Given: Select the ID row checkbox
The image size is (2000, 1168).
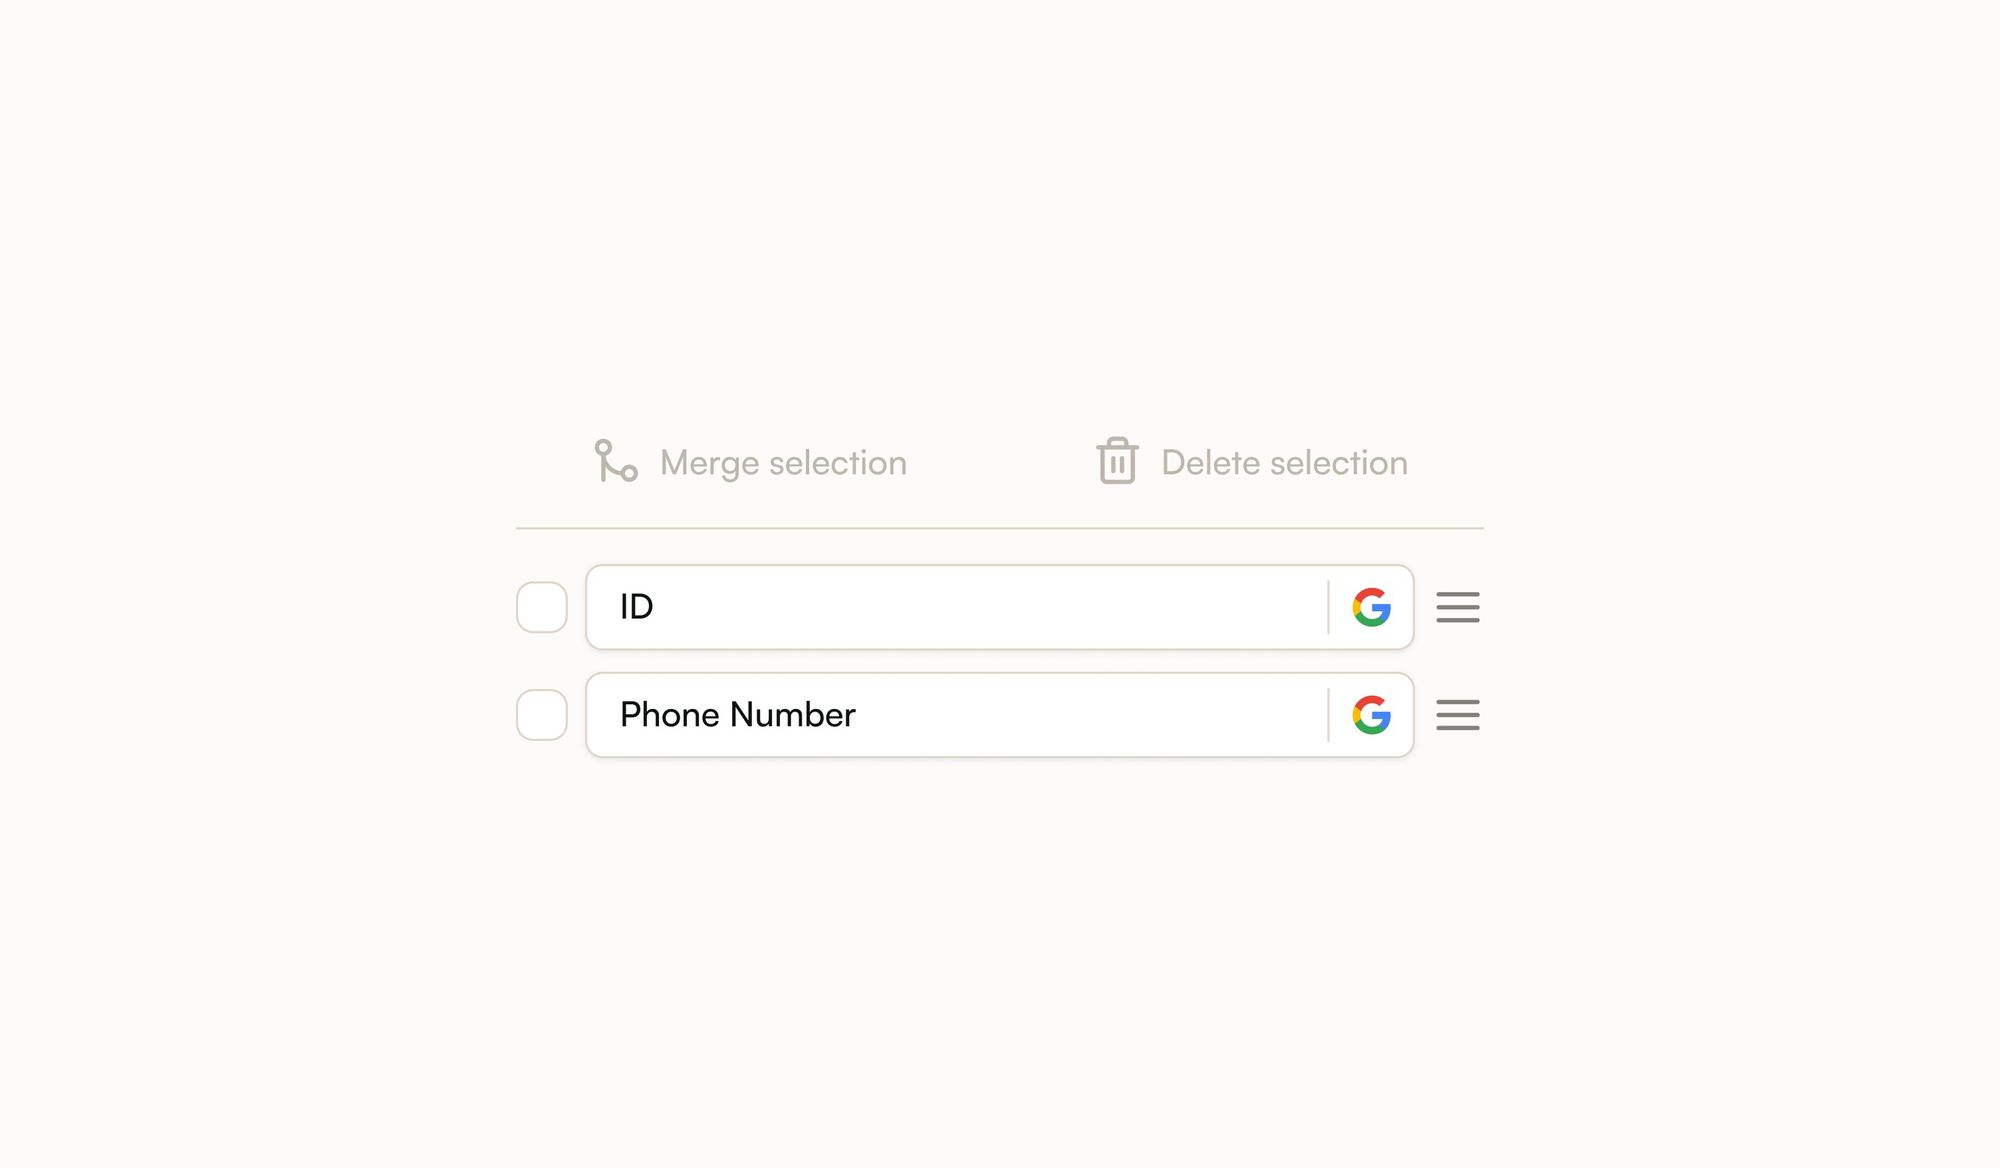Looking at the screenshot, I should click(x=542, y=607).
